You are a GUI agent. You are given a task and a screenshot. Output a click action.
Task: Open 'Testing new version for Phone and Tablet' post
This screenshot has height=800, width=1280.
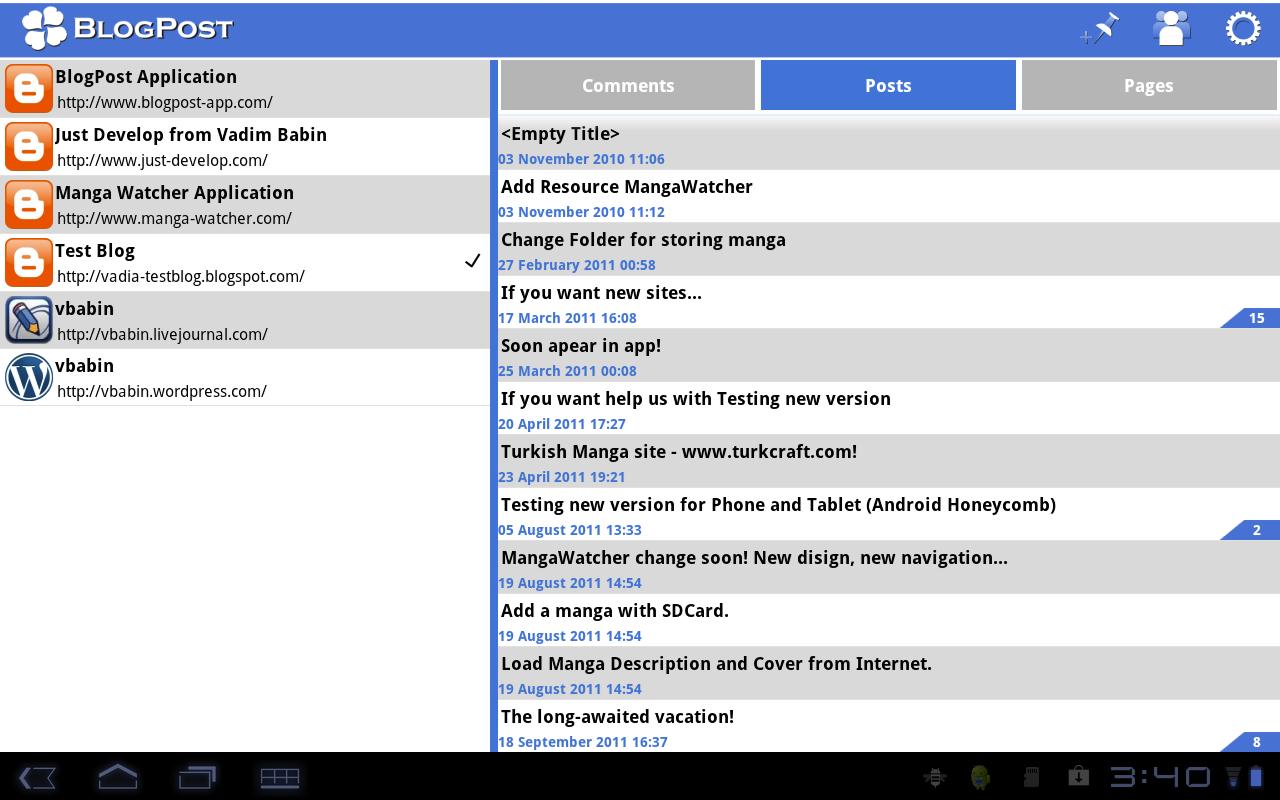coord(889,514)
